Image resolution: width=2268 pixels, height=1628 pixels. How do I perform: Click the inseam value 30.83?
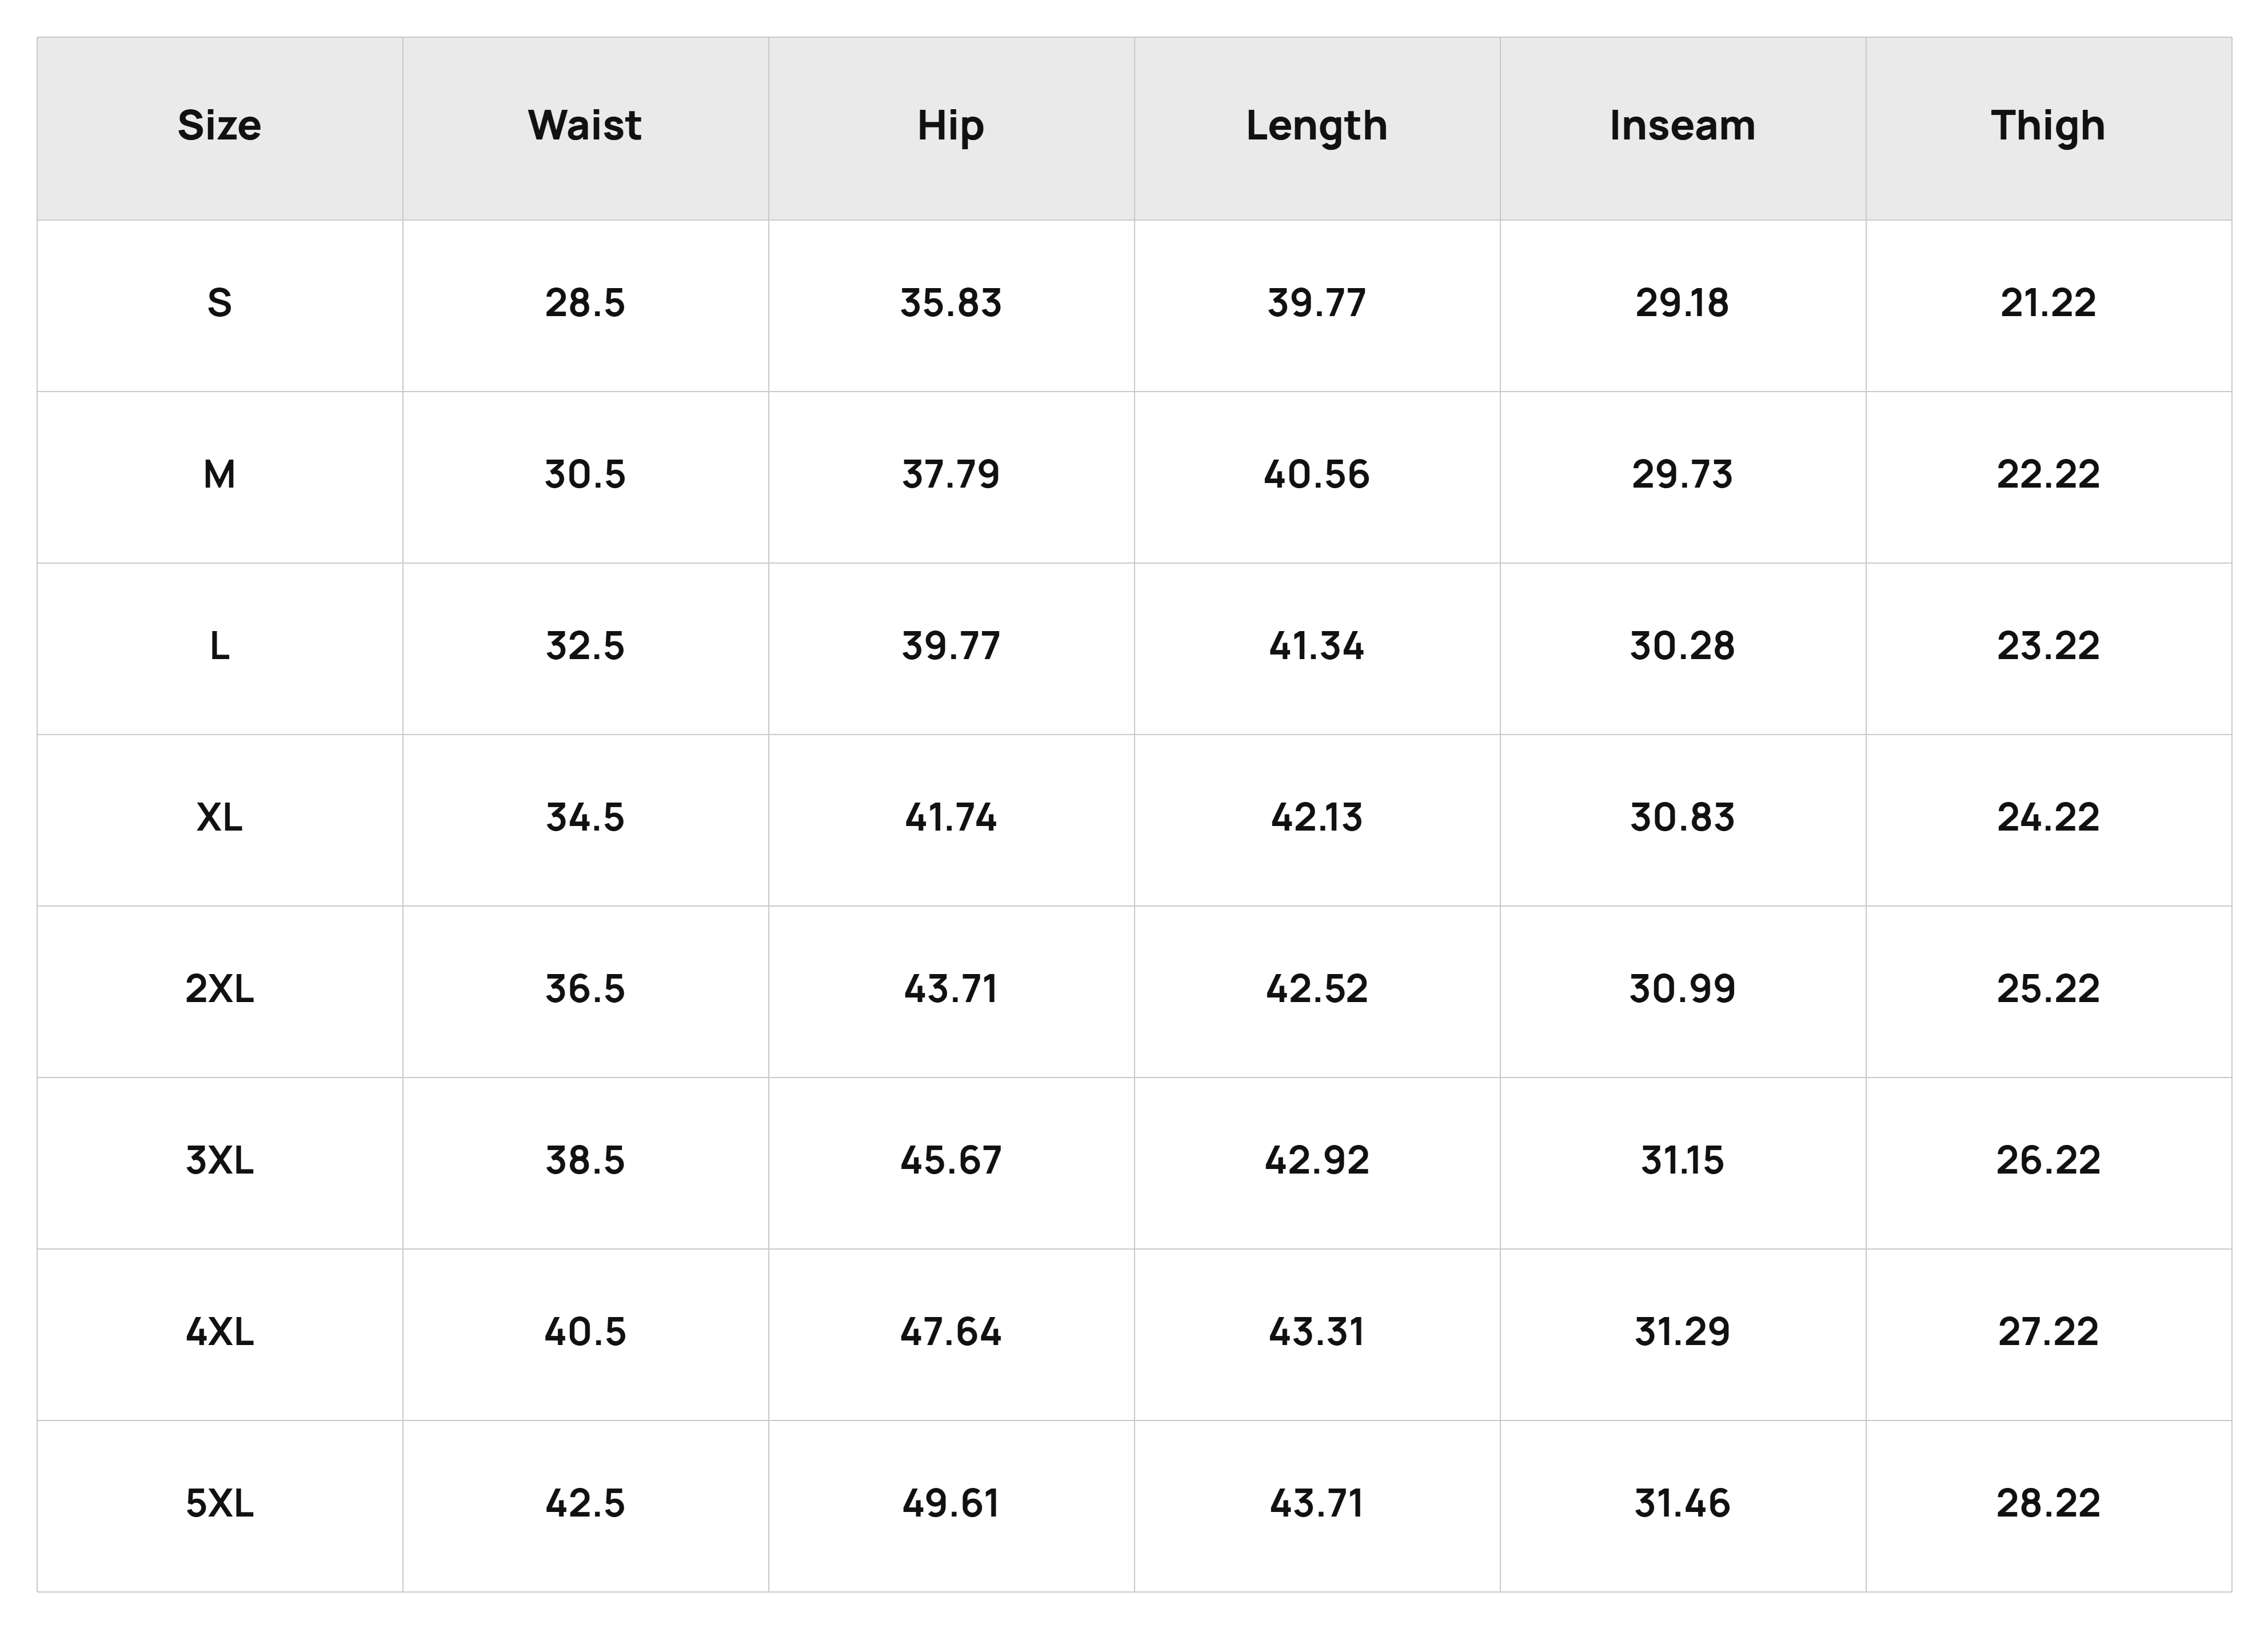[1682, 818]
